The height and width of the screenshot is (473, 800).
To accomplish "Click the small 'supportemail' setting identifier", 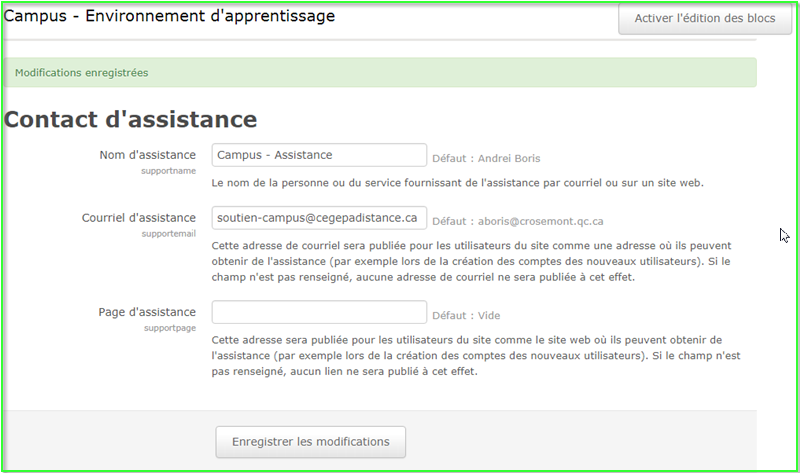I will coord(168,234).
